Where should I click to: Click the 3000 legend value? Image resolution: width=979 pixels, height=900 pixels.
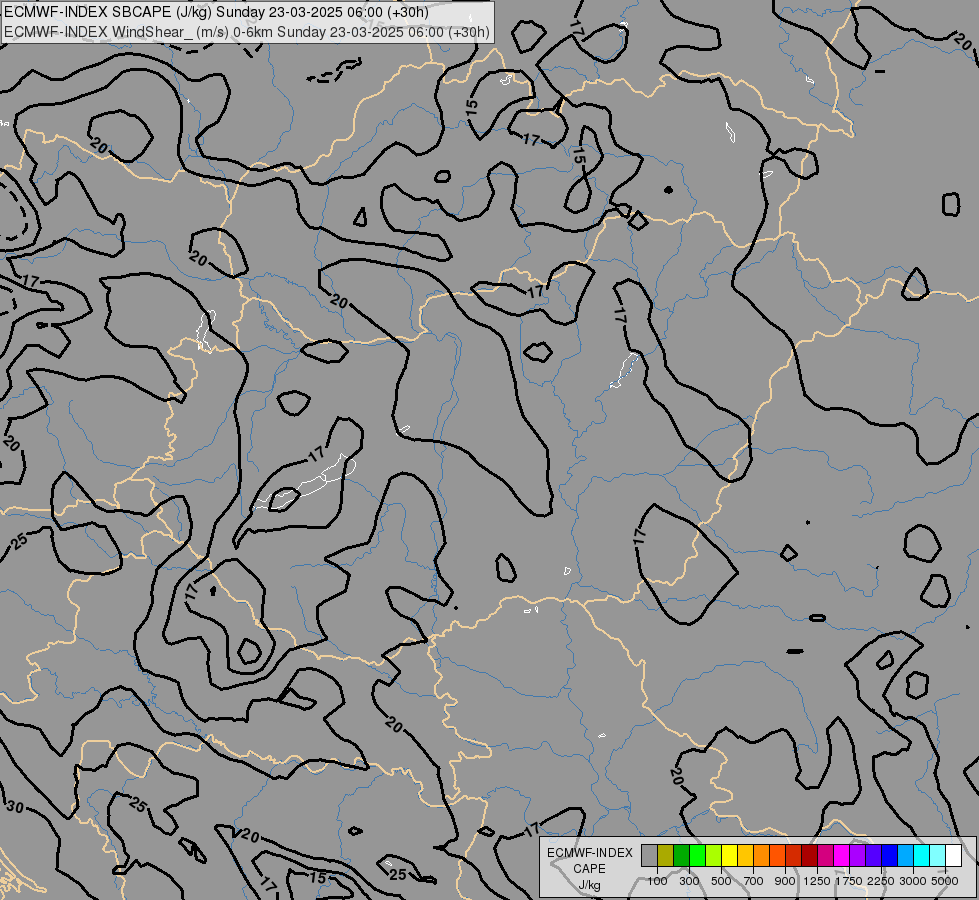[913, 881]
